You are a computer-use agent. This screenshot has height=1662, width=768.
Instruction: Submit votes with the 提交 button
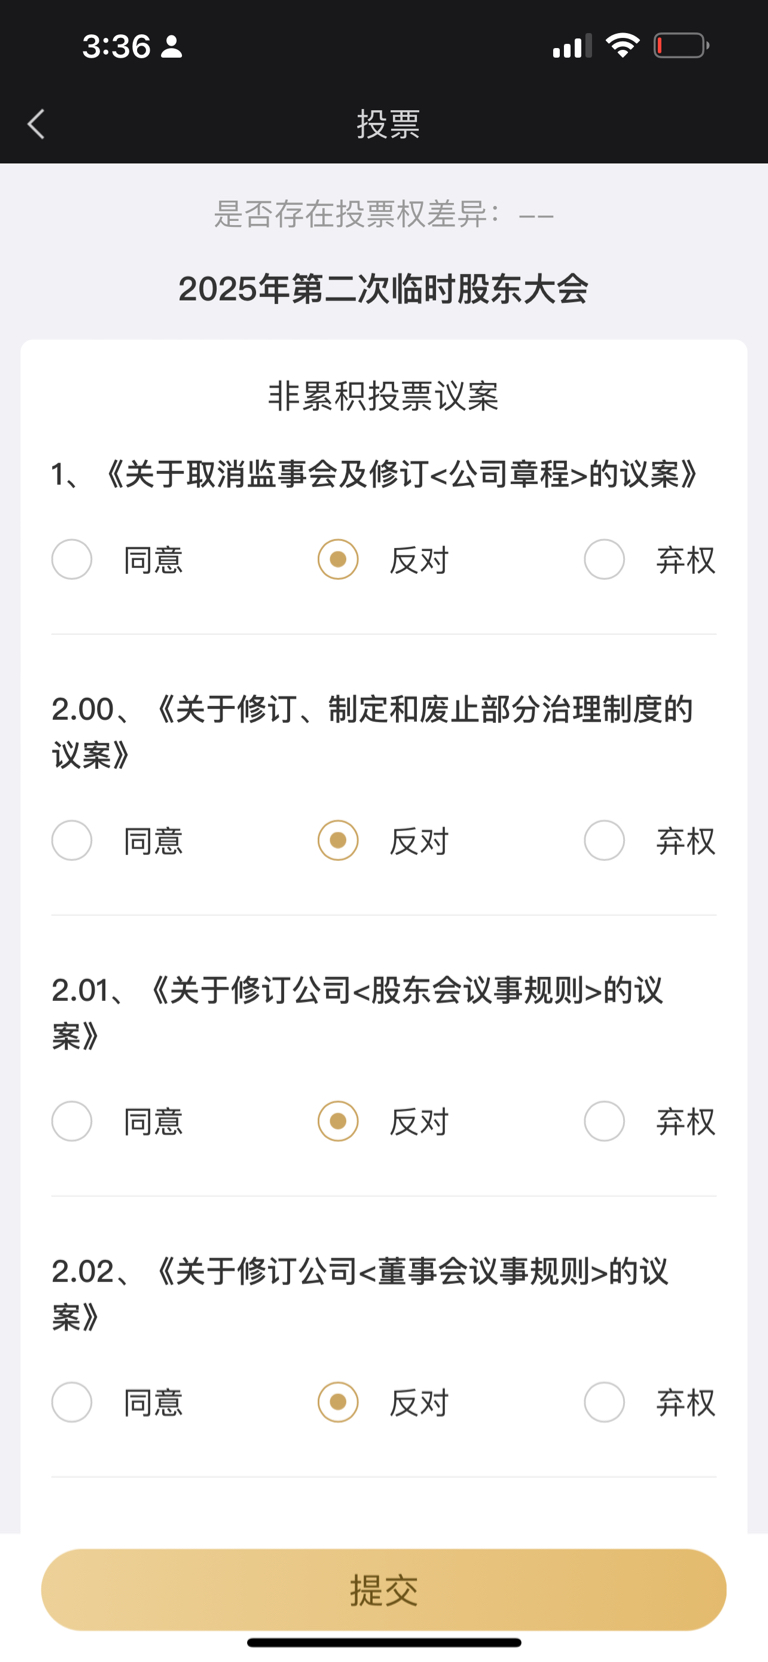click(384, 1590)
